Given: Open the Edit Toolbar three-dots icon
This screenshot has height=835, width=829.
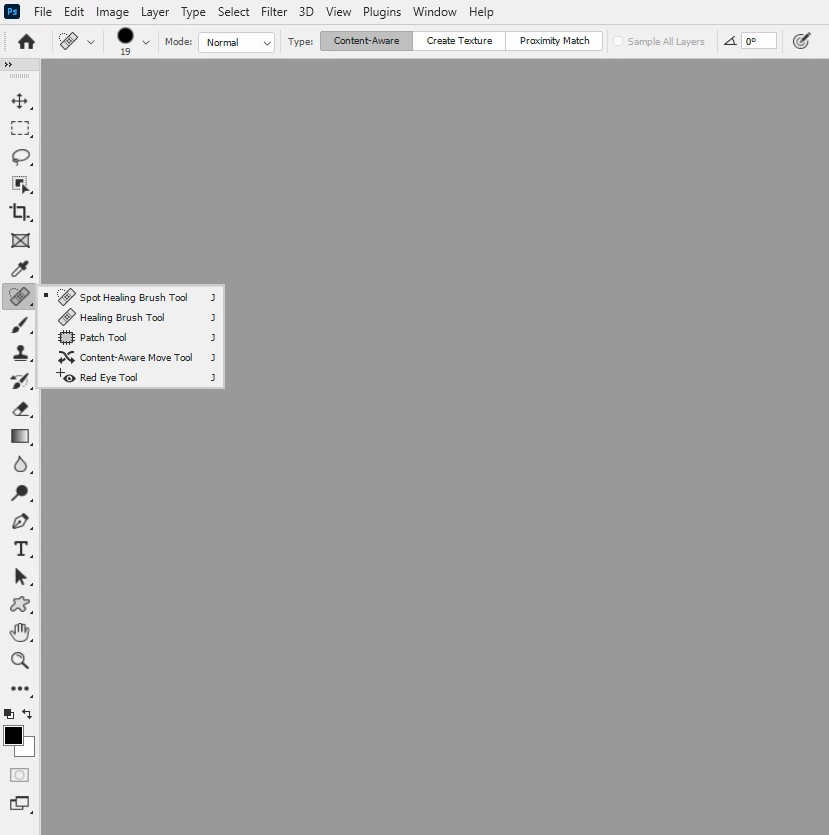Looking at the screenshot, I should click(20, 688).
